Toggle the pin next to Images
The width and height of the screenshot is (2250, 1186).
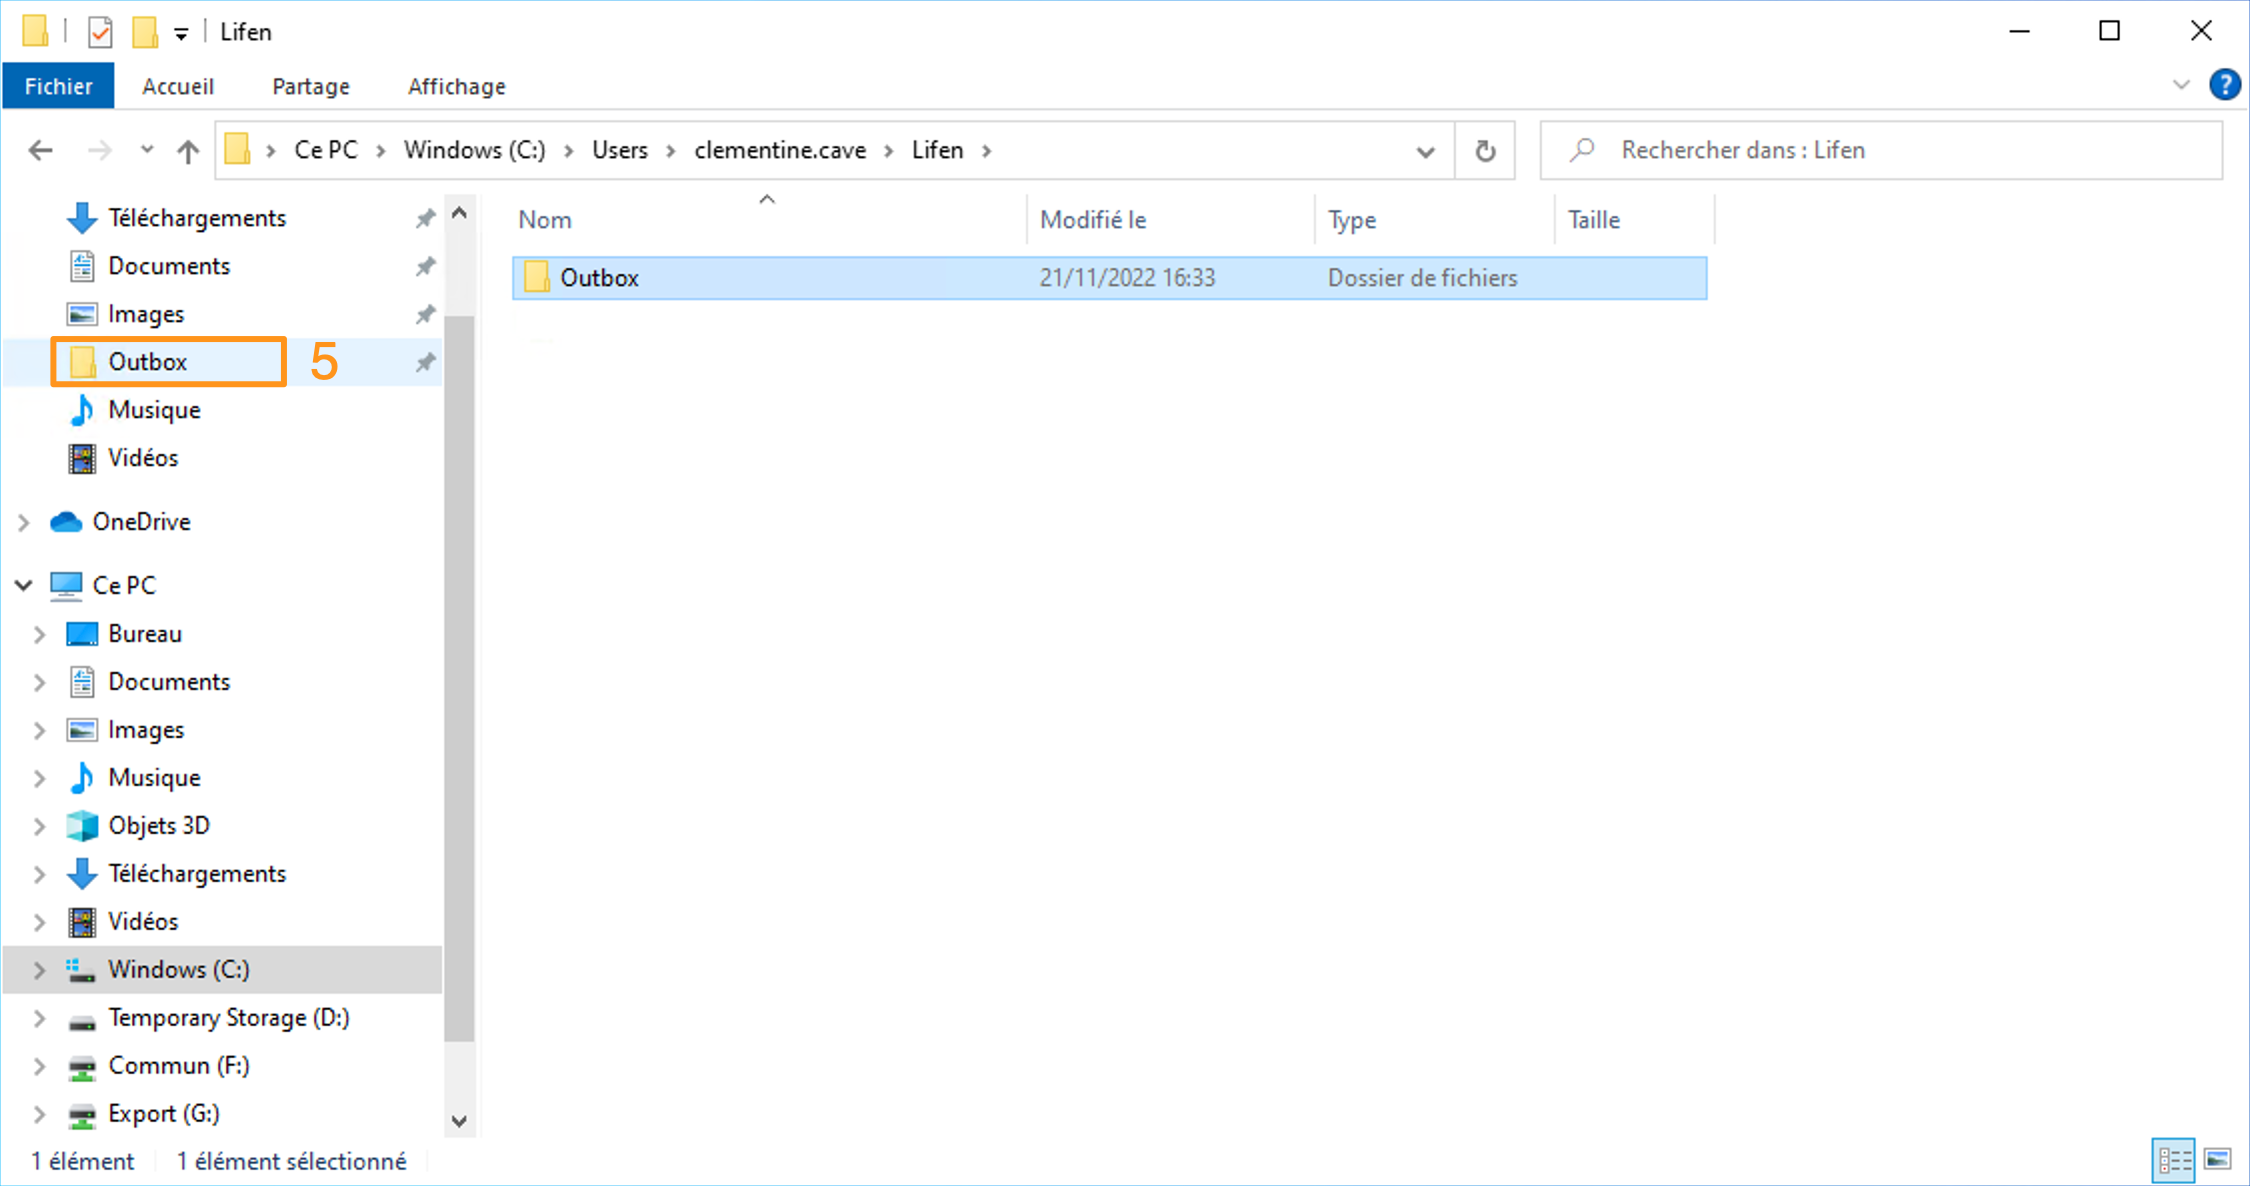(x=426, y=314)
